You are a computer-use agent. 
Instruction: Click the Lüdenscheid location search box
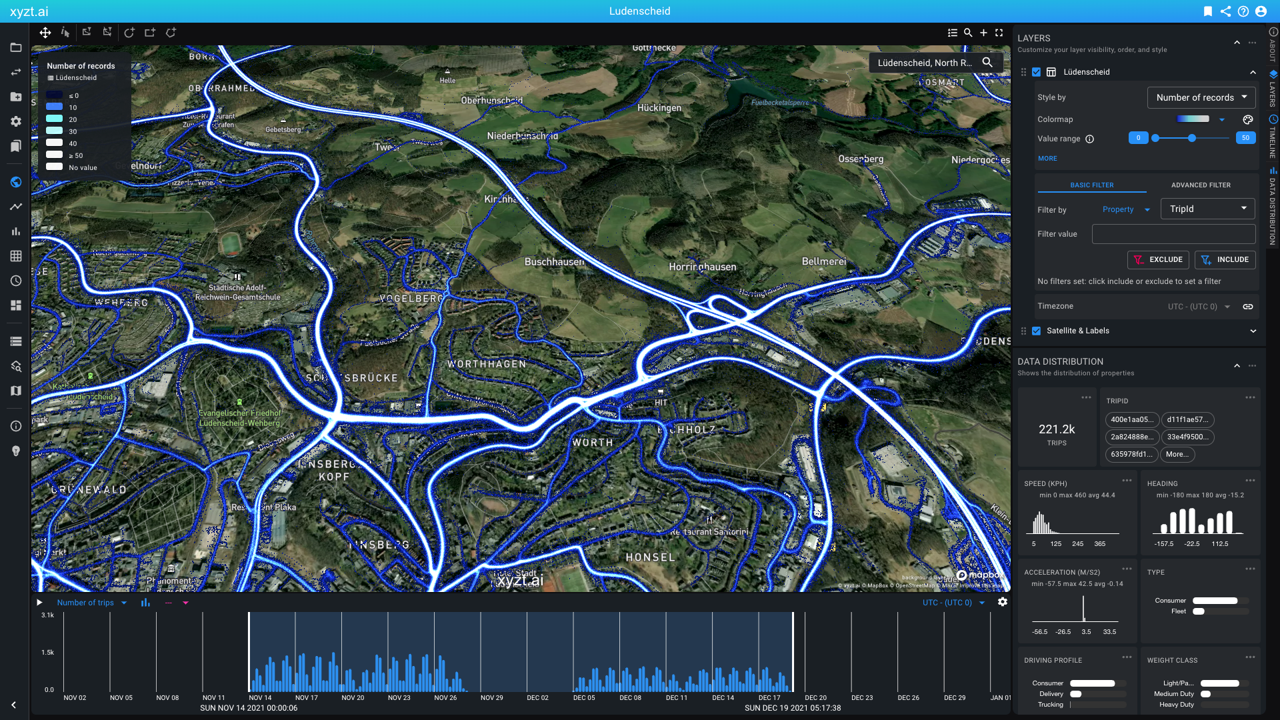(936, 62)
